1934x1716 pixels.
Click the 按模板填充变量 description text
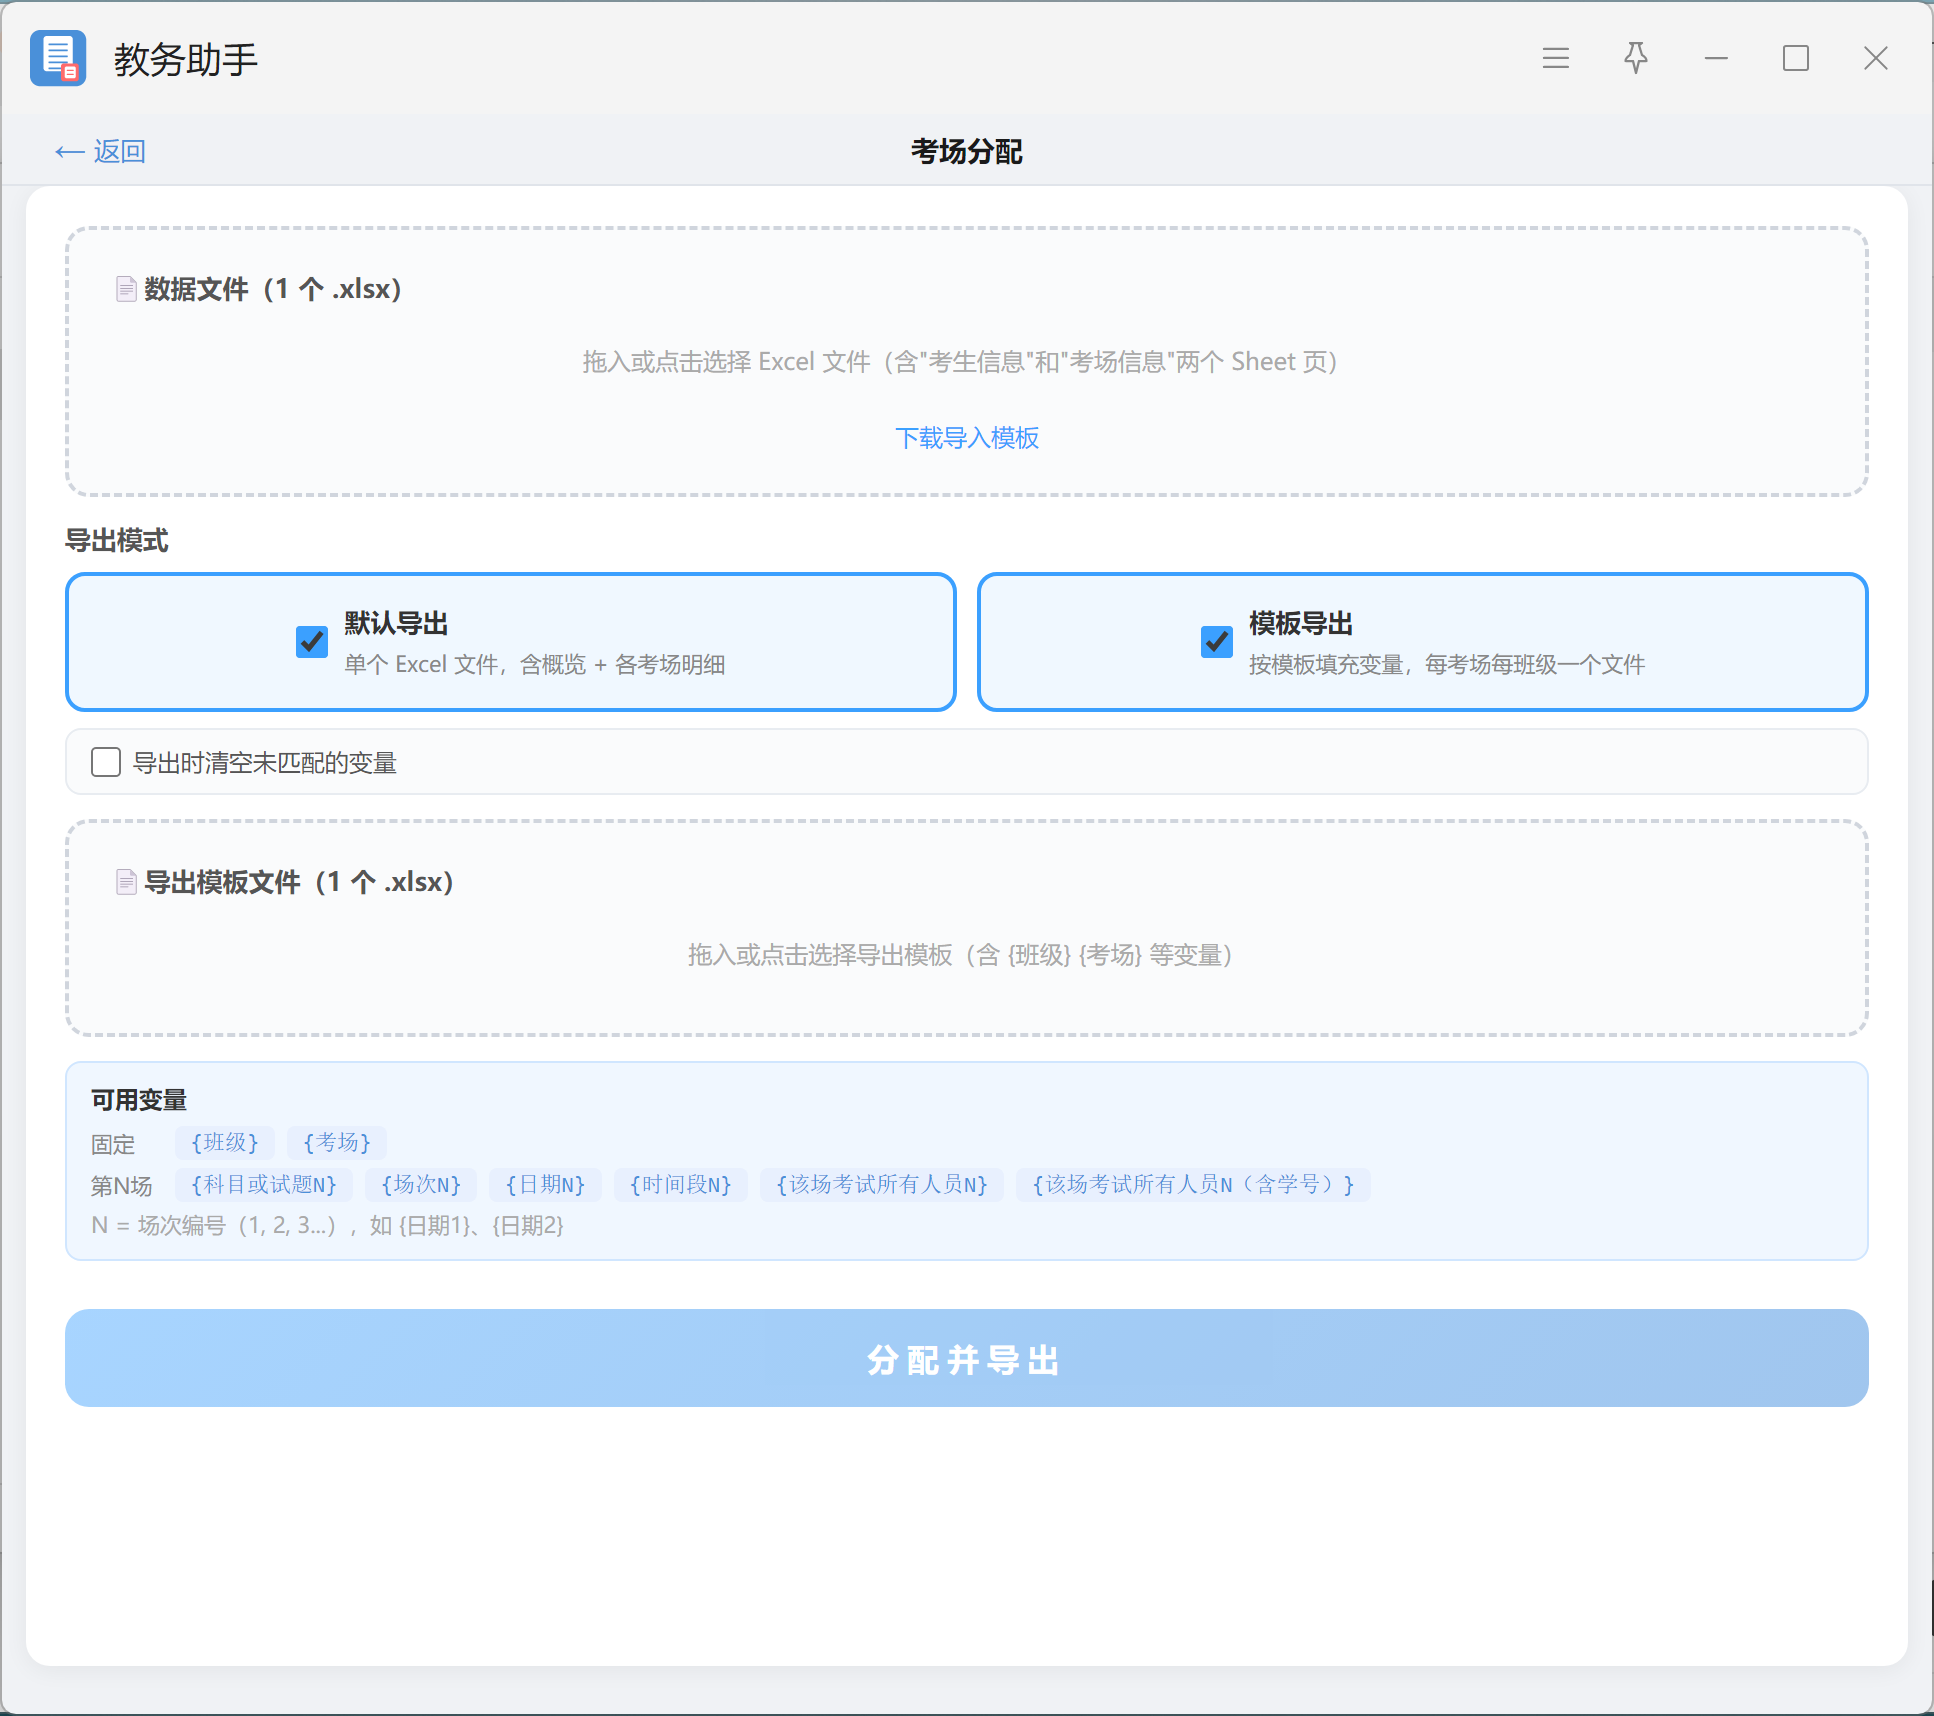click(1446, 665)
